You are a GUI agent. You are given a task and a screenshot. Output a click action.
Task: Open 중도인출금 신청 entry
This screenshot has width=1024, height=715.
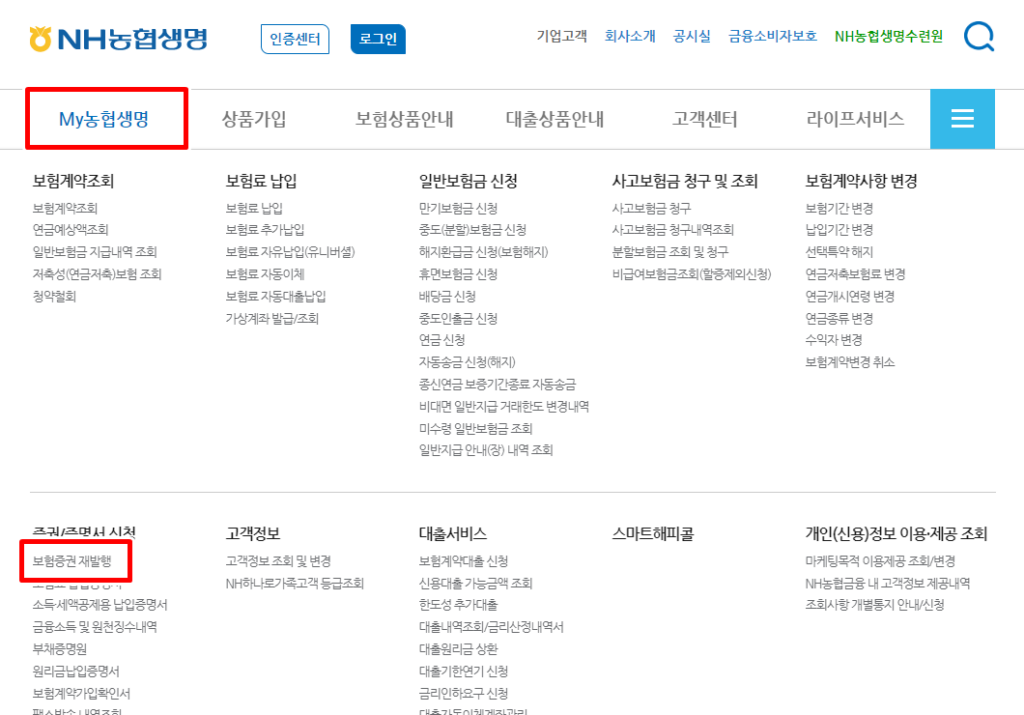(458, 319)
